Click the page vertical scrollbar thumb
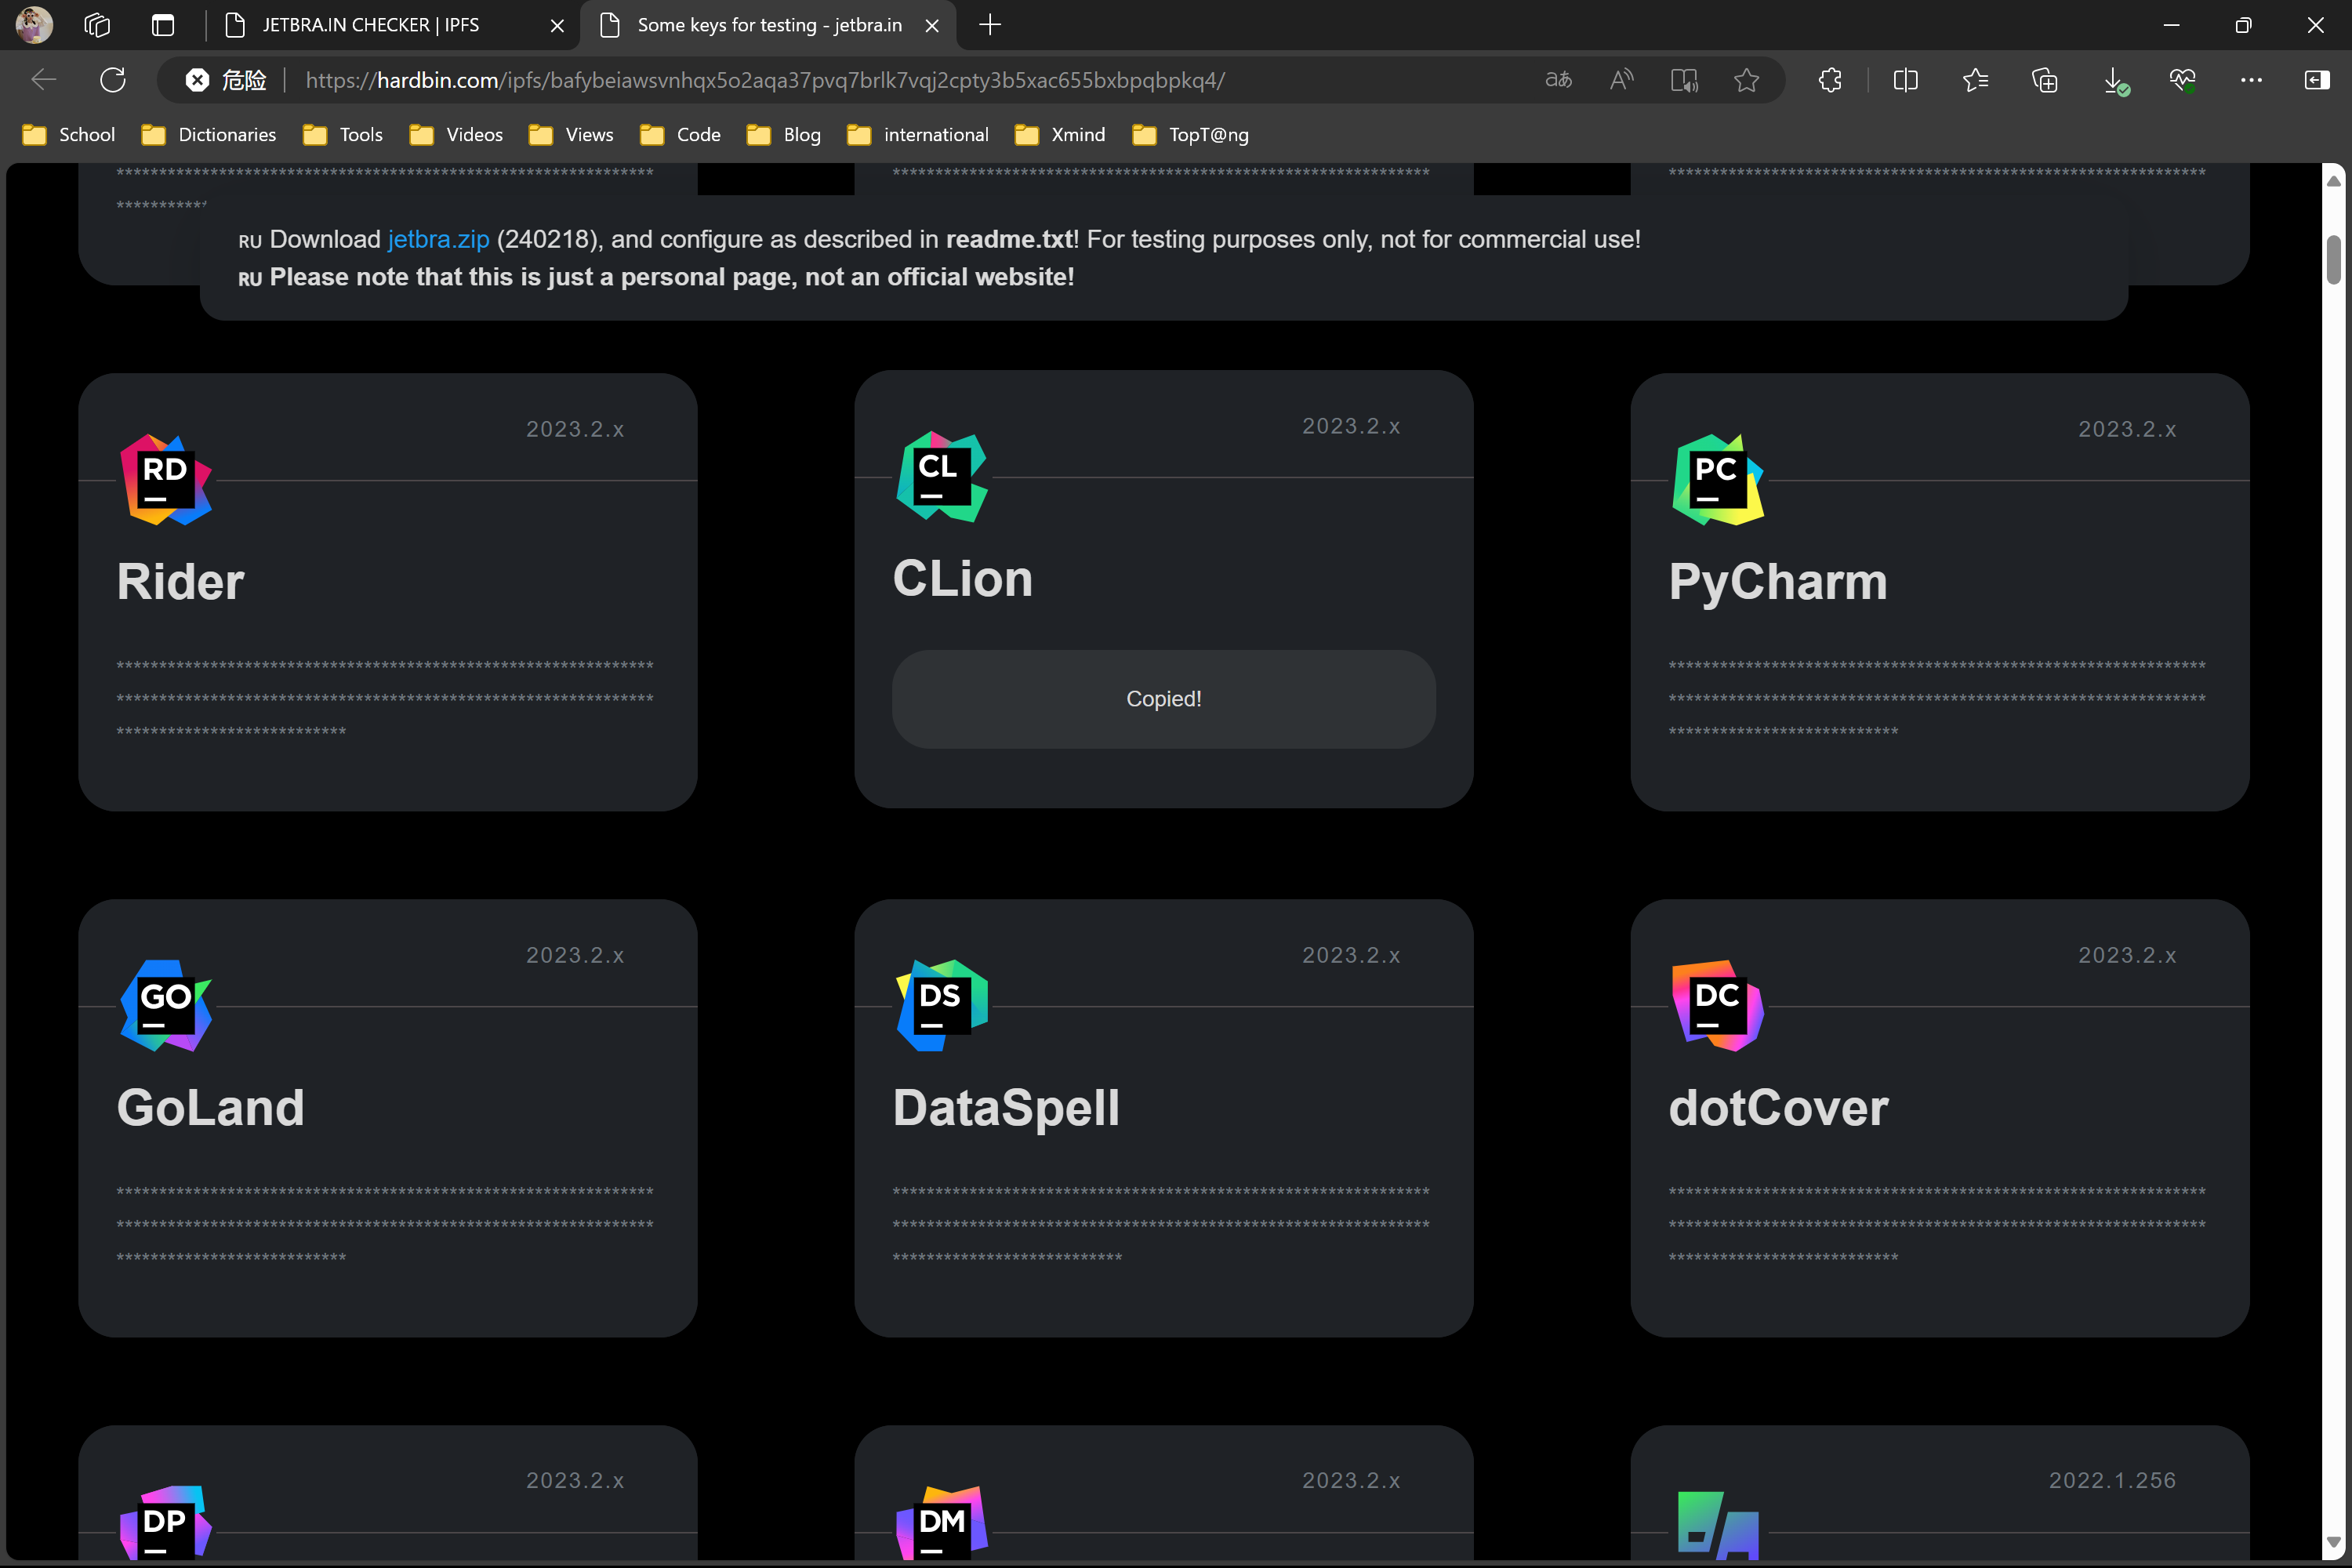Viewport: 2352px width, 1568px height. pos(2333,260)
